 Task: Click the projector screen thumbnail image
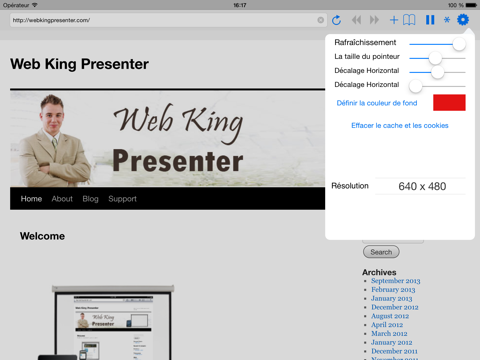click(113, 322)
